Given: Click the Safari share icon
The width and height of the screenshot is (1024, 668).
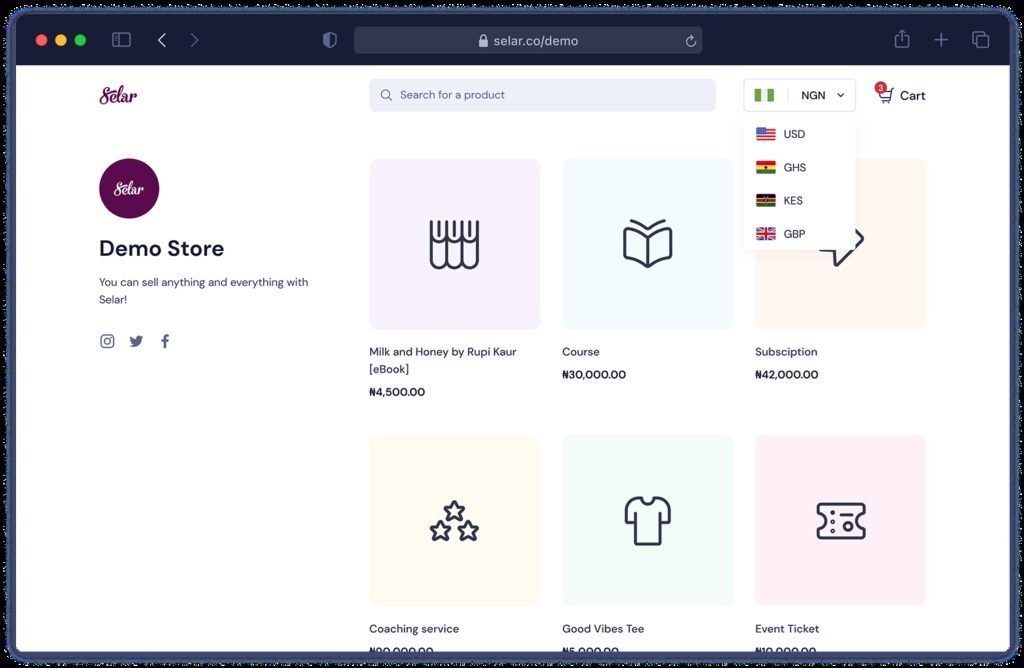Looking at the screenshot, I should coord(901,40).
